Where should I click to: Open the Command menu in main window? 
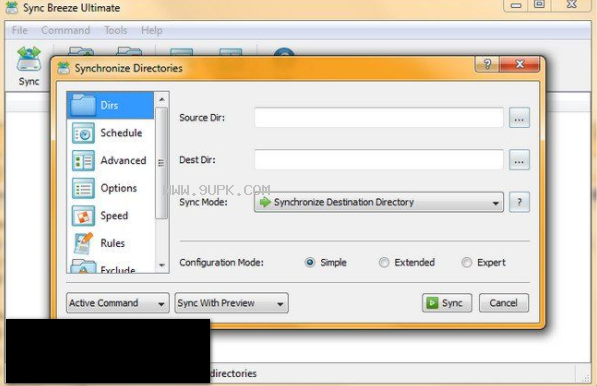(66, 30)
